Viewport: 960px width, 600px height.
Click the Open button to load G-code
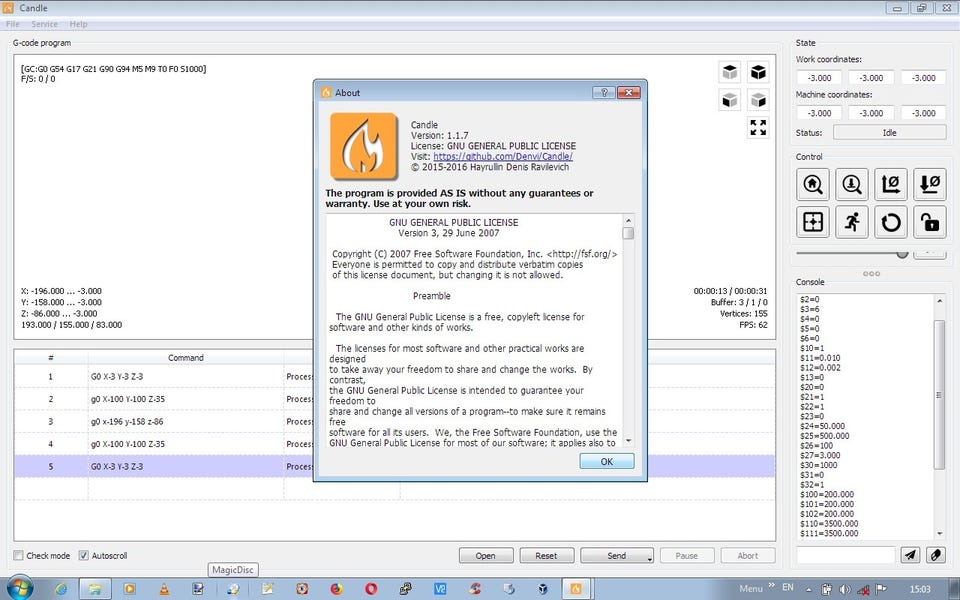(486, 555)
